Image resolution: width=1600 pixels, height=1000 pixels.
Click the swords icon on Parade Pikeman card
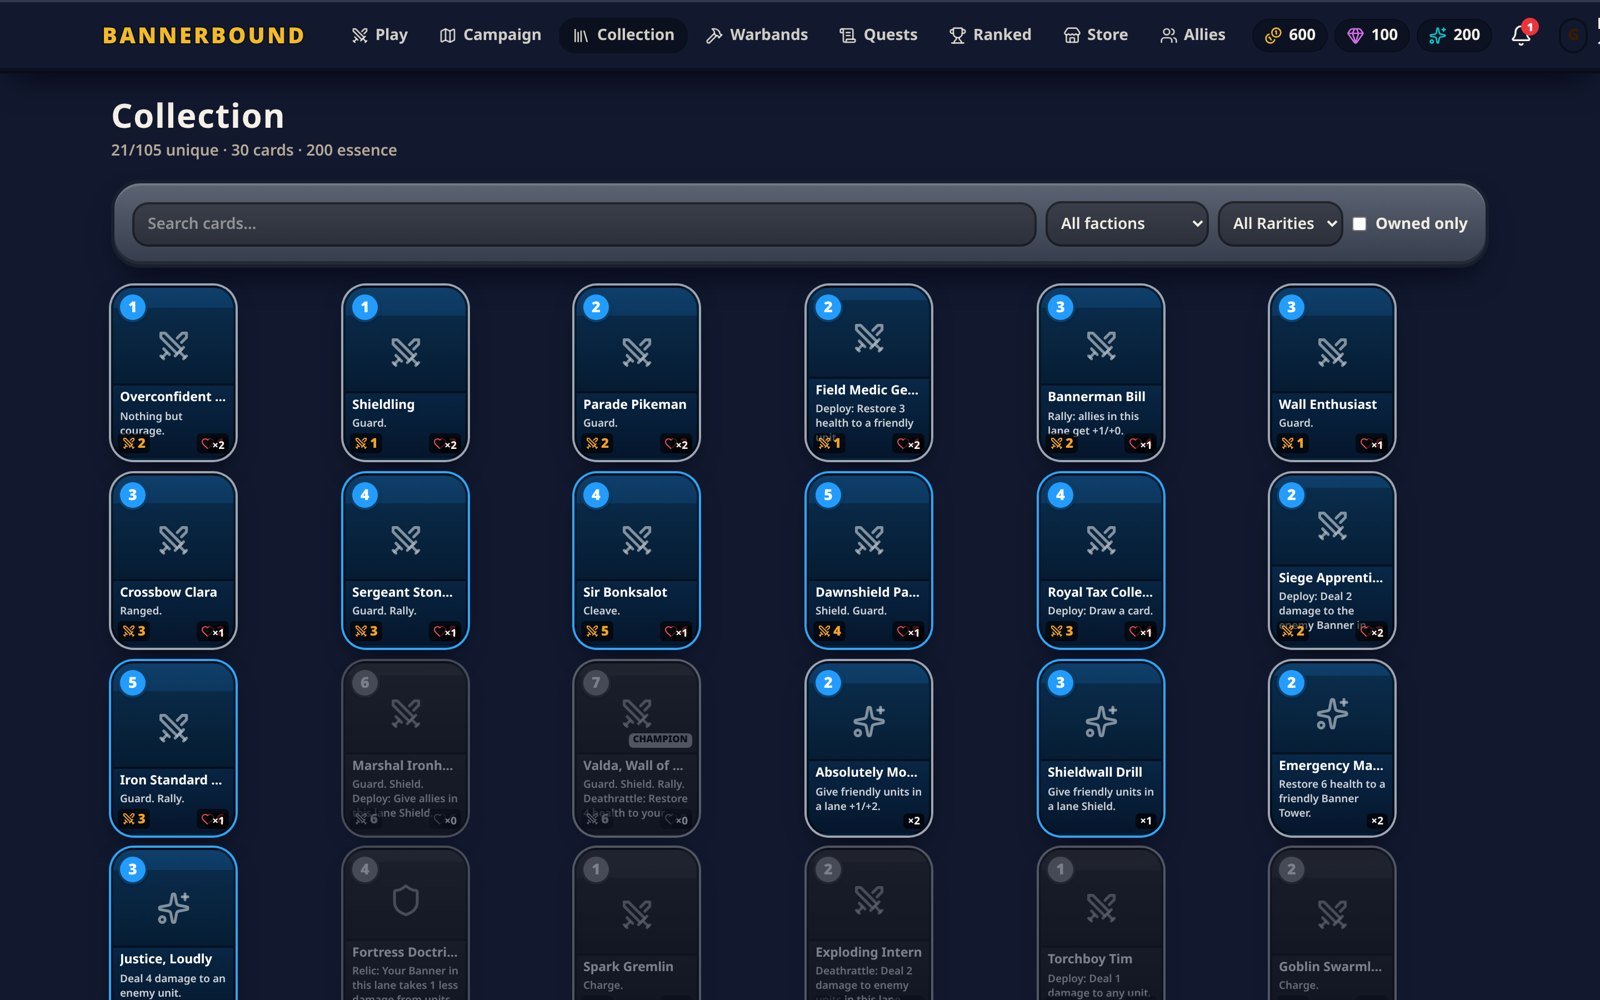tap(637, 352)
